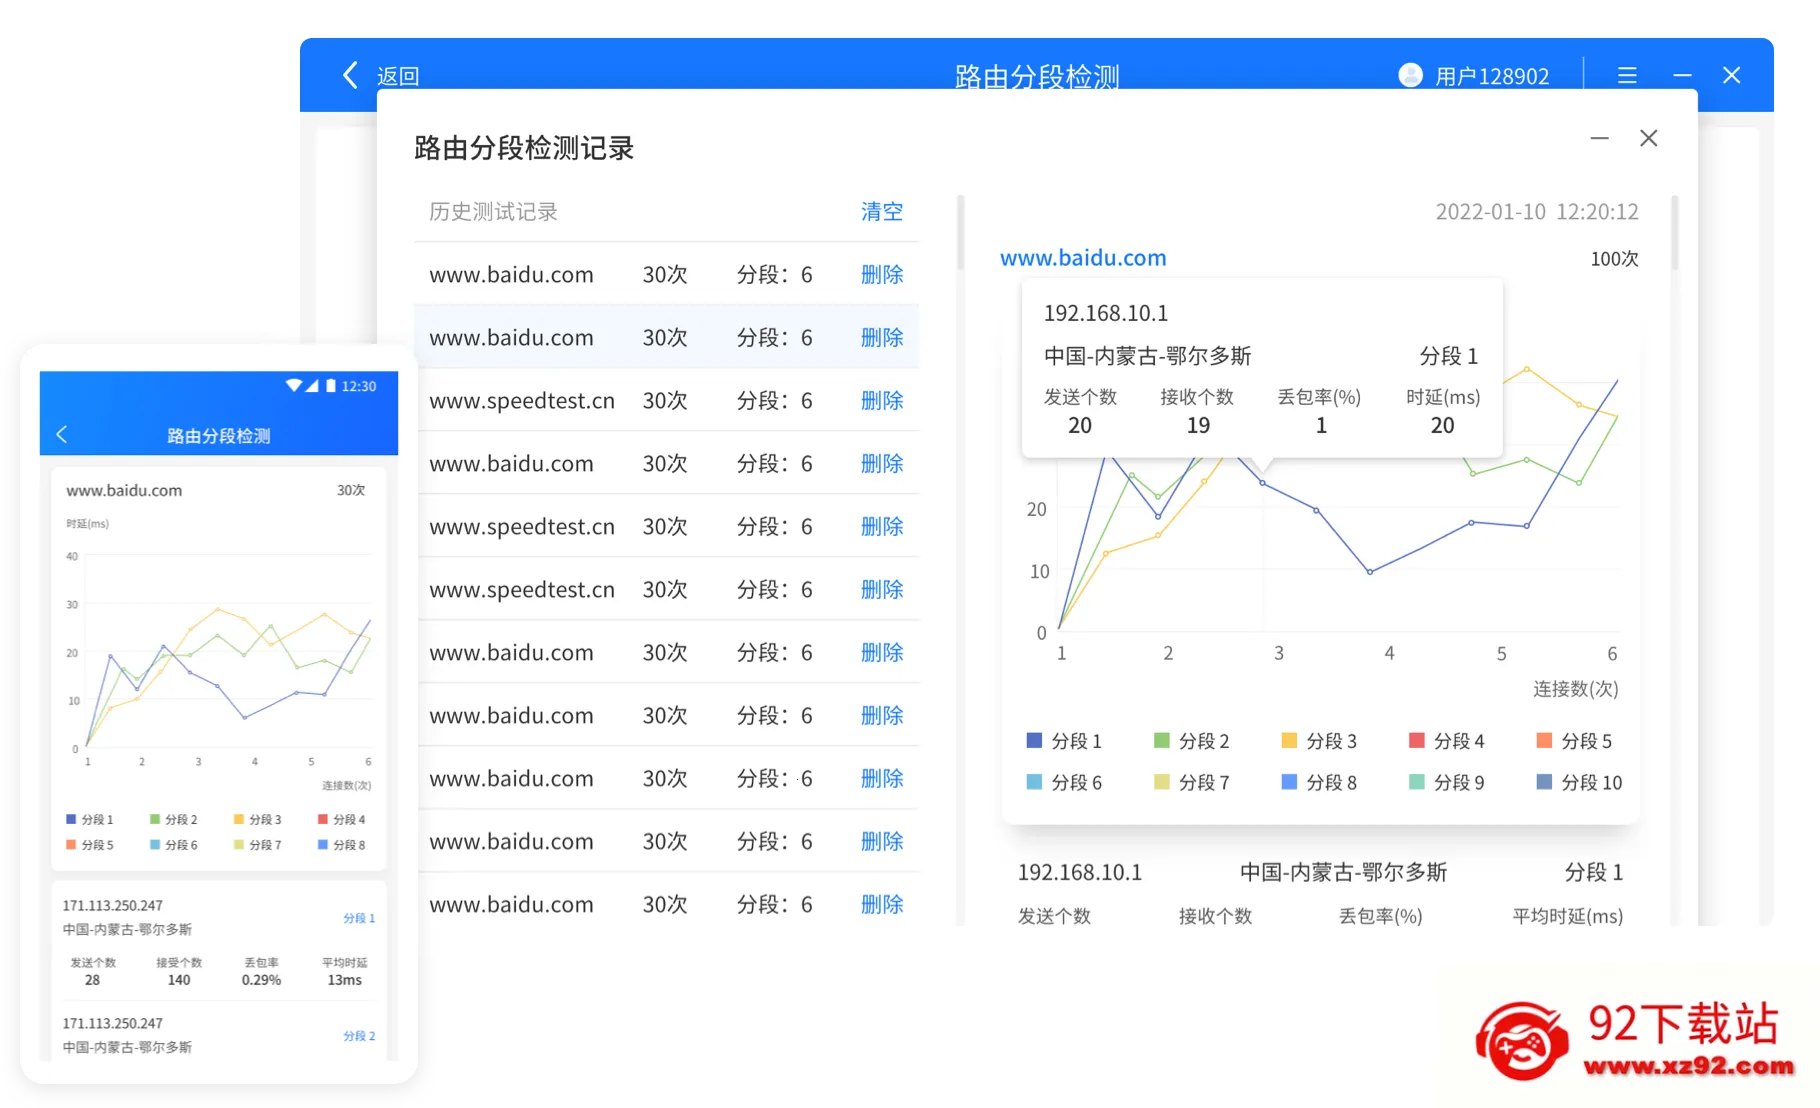The image size is (1820, 1108).
Task: Toggle 分段 1 legend in desktop chart
Action: coord(1065,741)
